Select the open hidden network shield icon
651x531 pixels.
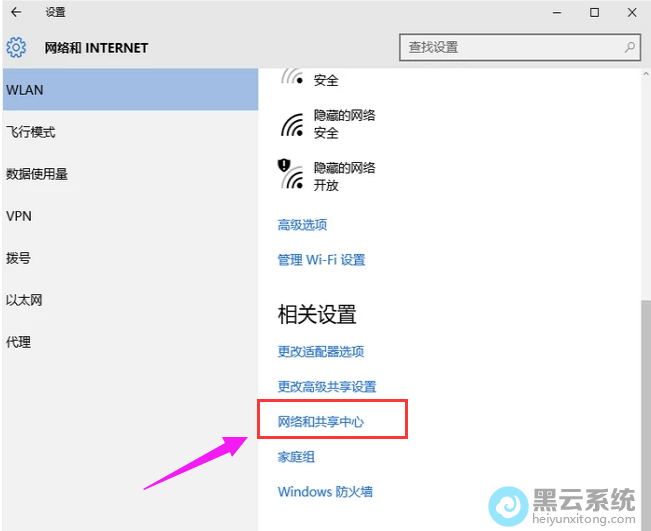point(290,175)
